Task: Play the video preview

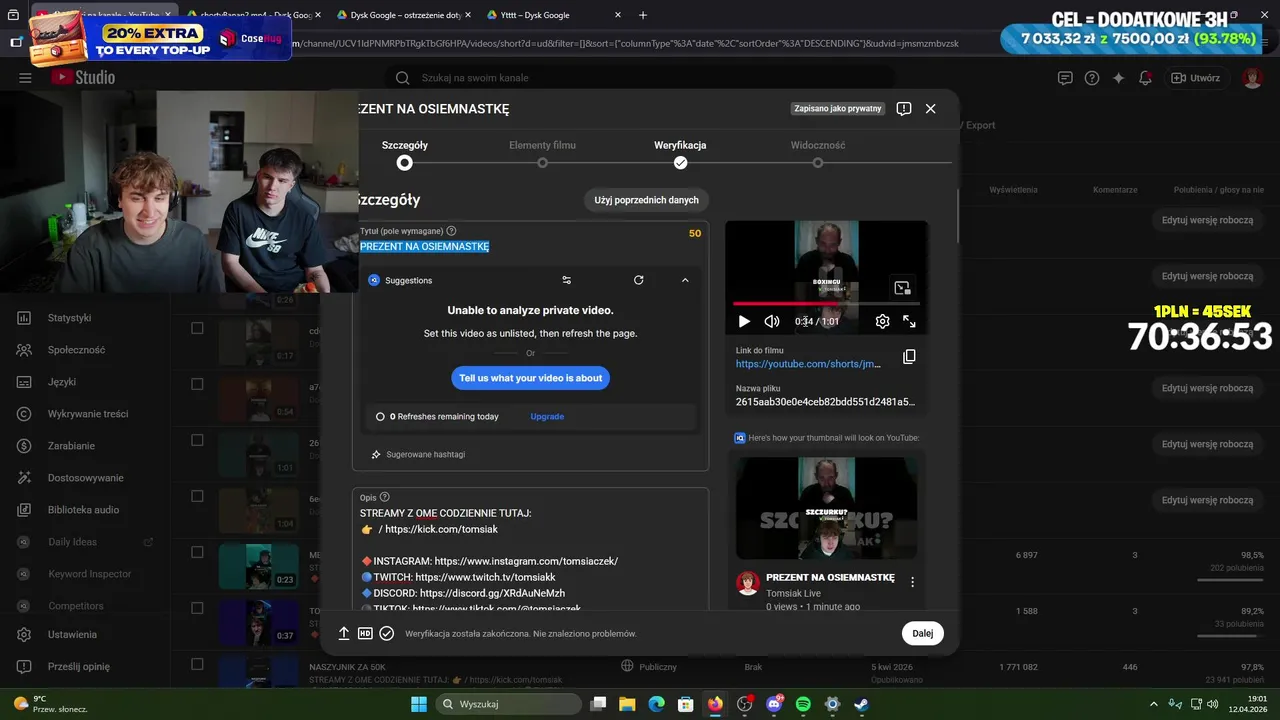Action: pyautogui.click(x=744, y=321)
